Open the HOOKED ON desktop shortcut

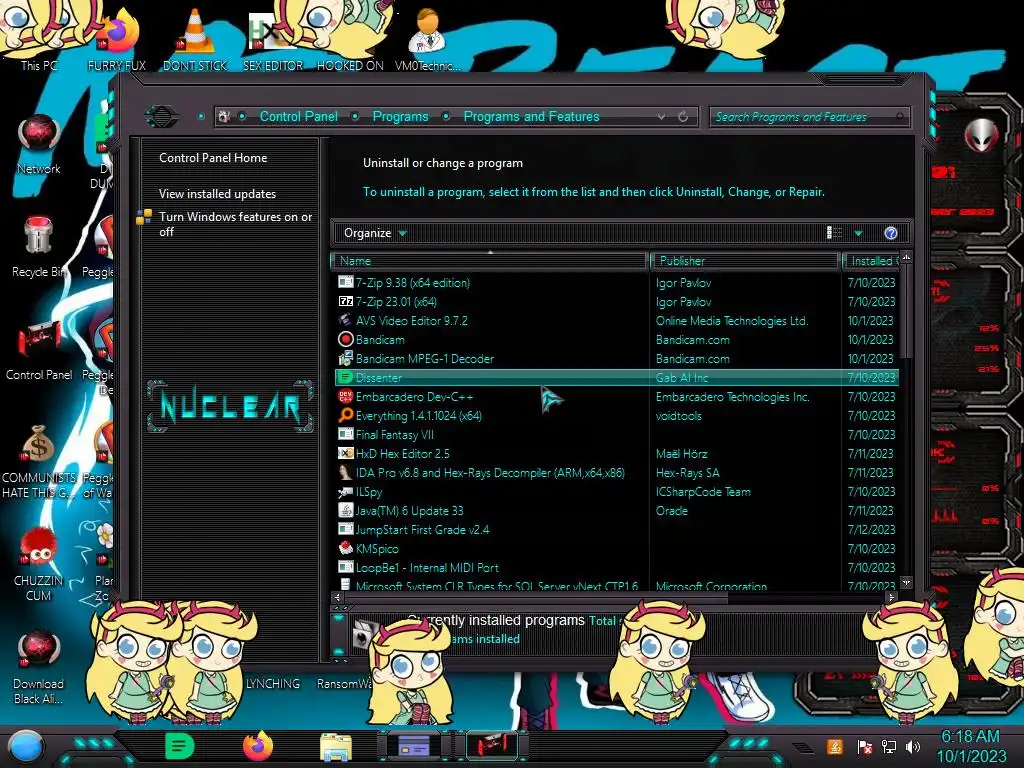coord(350,39)
